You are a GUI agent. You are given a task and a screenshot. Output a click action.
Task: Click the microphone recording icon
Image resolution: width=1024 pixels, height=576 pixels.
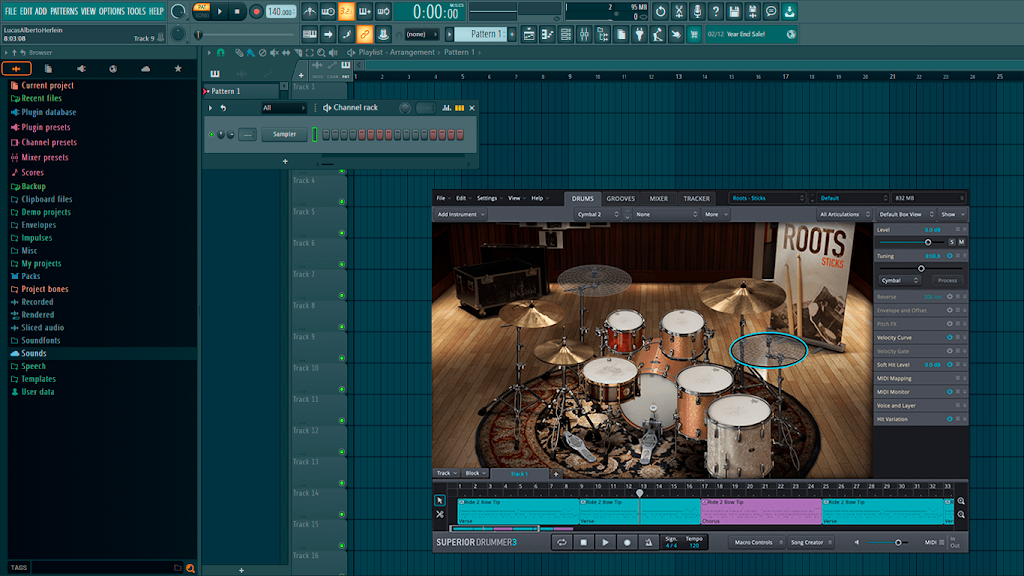point(697,11)
